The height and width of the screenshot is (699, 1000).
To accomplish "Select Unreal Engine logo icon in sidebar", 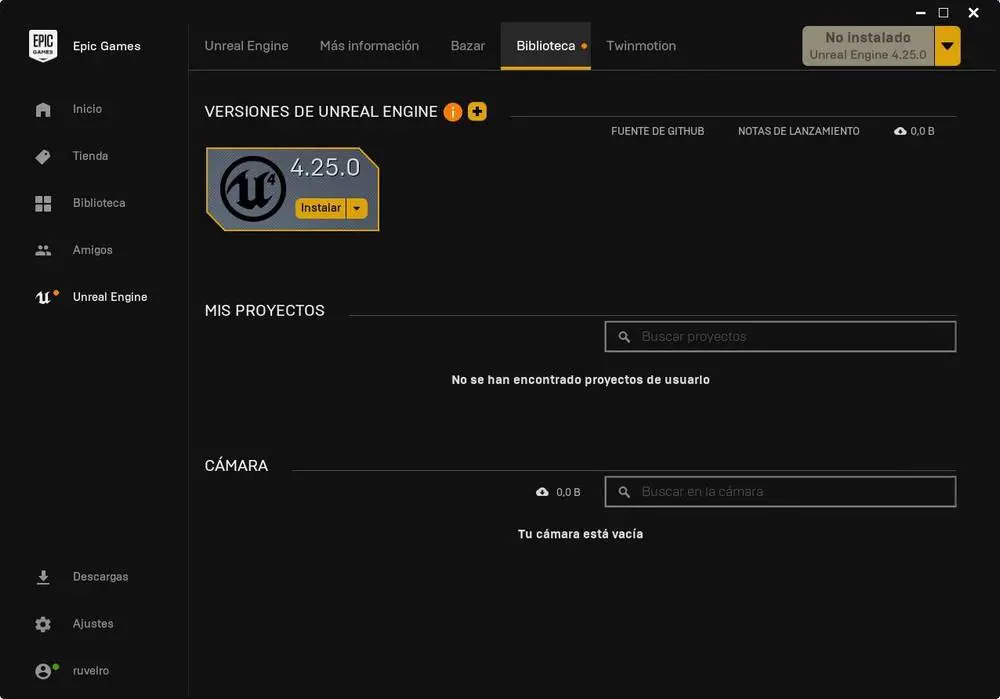I will 43,297.
